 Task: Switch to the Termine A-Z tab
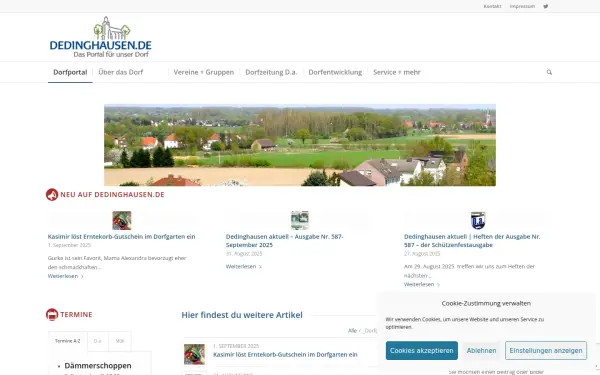click(x=68, y=341)
